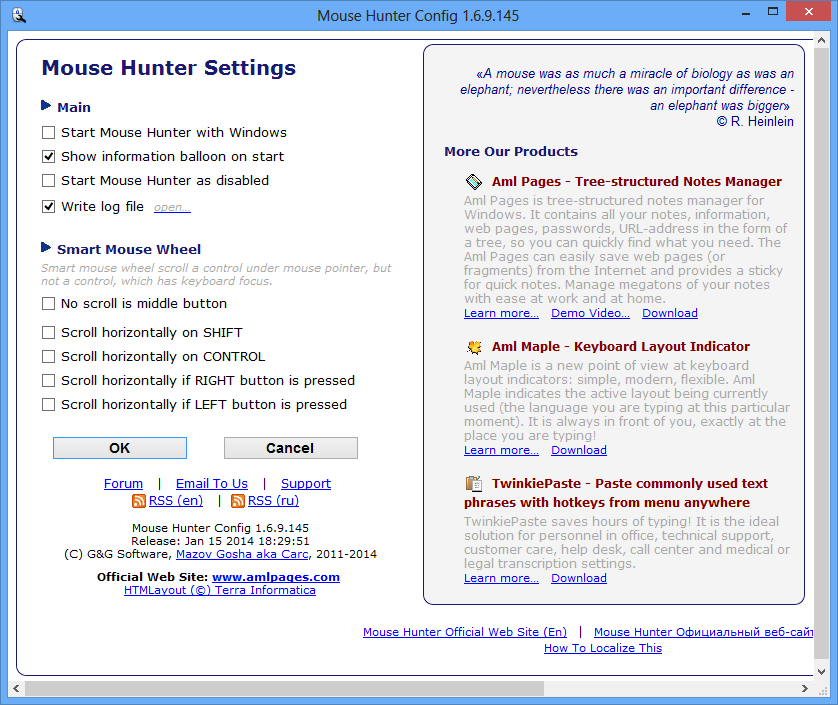Collapse the Smart Mouse Wheel section triangle
The height and width of the screenshot is (705, 838).
(x=46, y=247)
